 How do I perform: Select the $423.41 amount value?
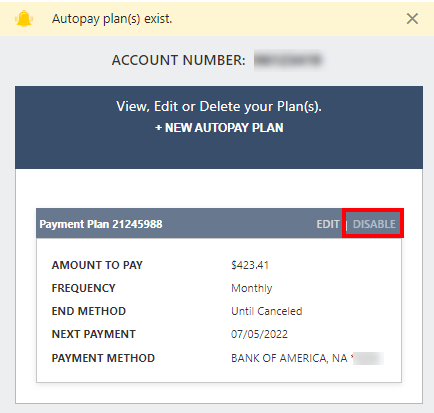pos(250,265)
